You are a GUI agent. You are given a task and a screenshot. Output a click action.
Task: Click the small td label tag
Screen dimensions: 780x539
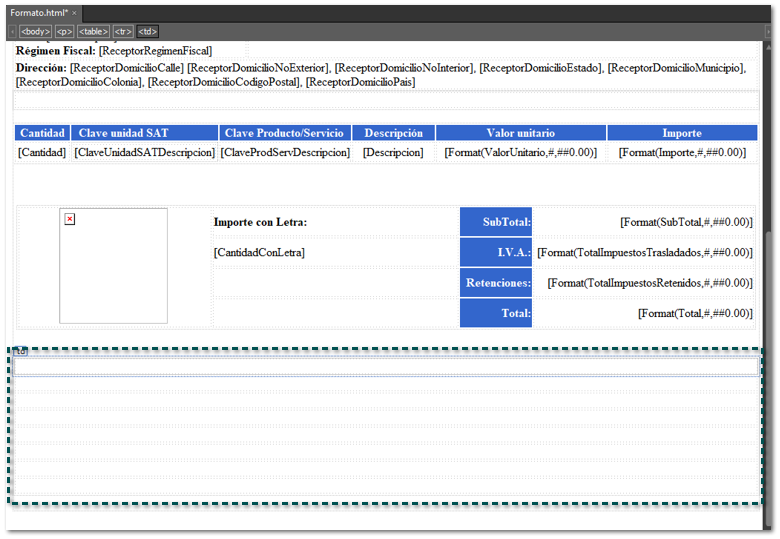20,352
